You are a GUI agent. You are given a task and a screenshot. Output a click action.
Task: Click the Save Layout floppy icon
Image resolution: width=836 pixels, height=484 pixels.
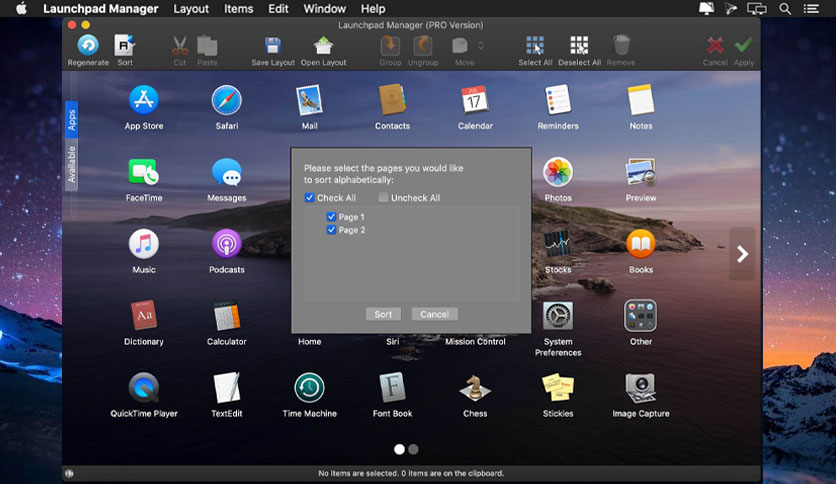pyautogui.click(x=273, y=46)
